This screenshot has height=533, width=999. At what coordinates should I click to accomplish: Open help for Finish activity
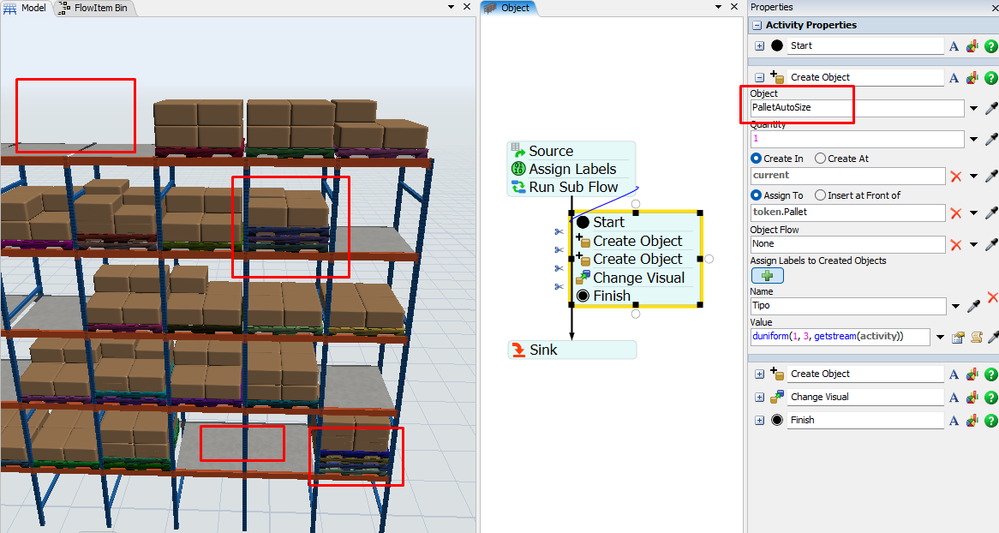(991, 420)
